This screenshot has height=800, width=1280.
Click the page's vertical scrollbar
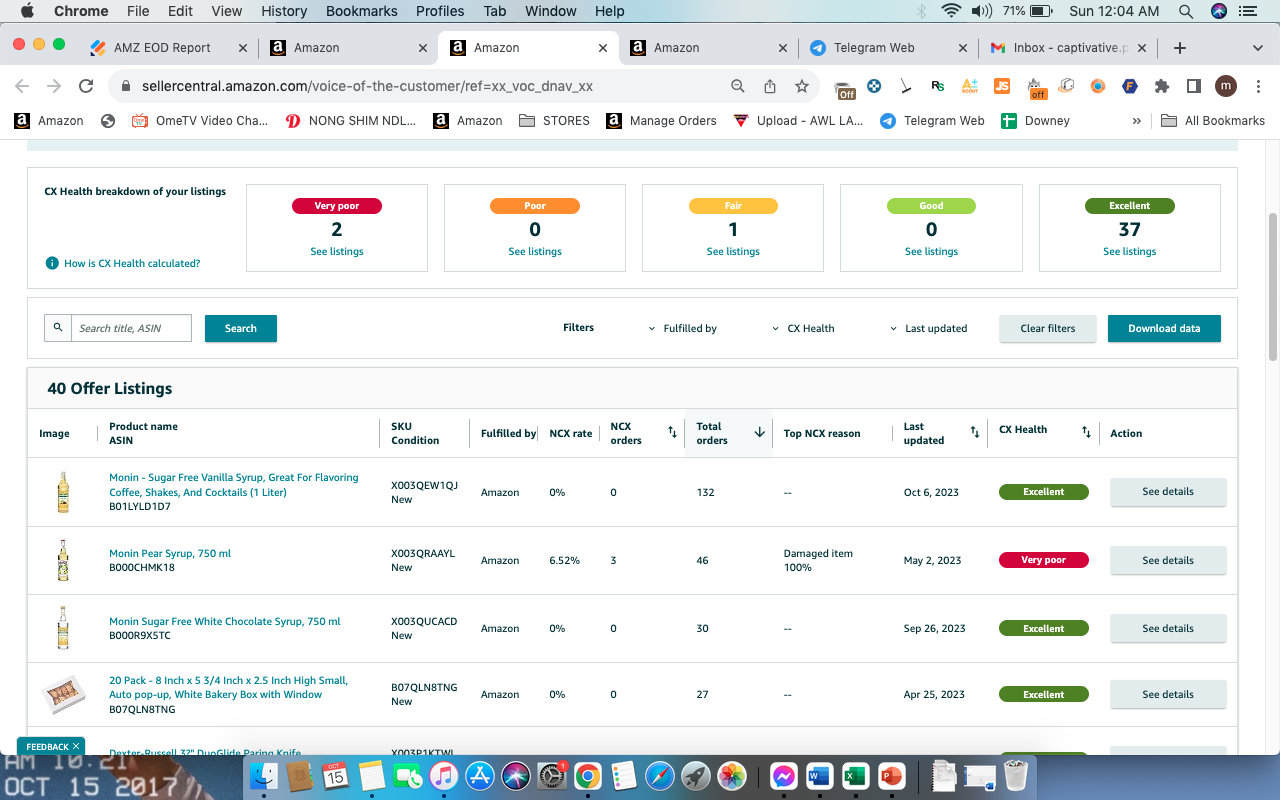pyautogui.click(x=1273, y=287)
